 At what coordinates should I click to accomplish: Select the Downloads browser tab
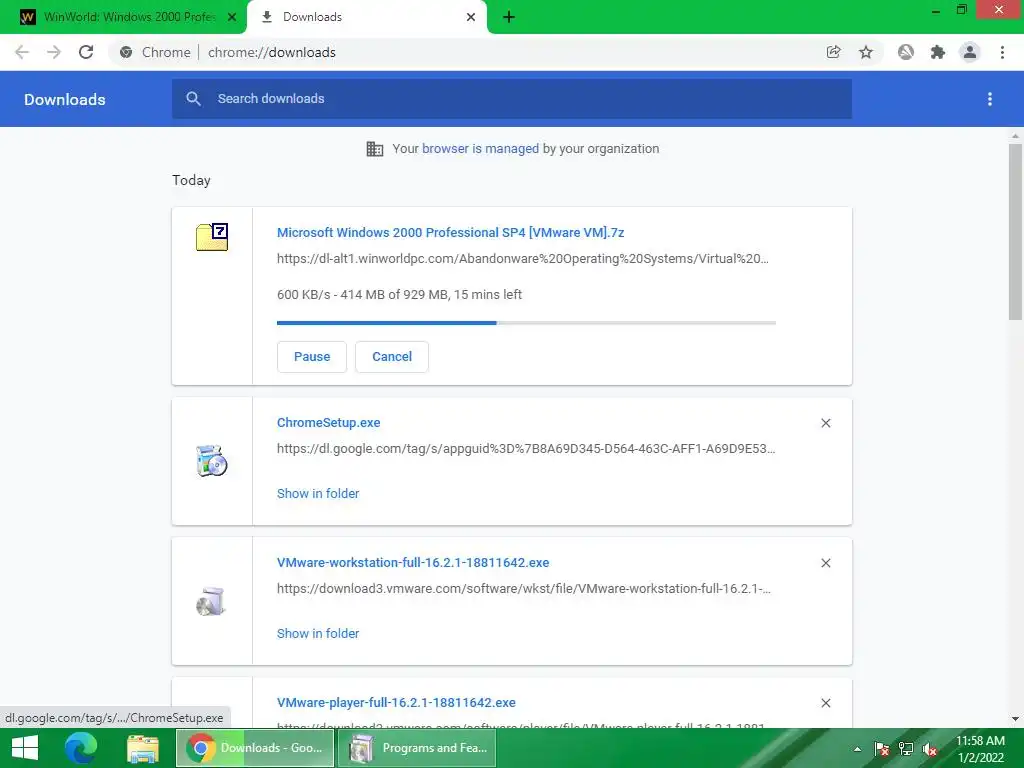pos(367,18)
